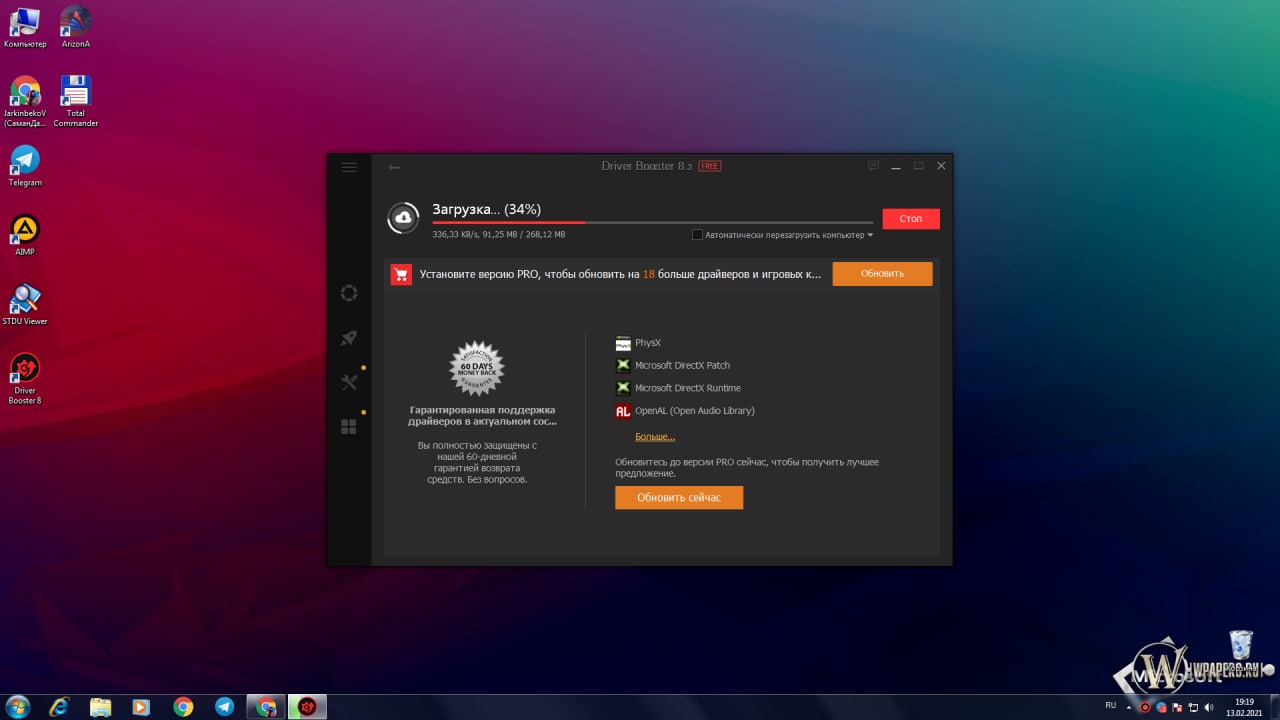Open Telegram from the taskbar

point(225,706)
